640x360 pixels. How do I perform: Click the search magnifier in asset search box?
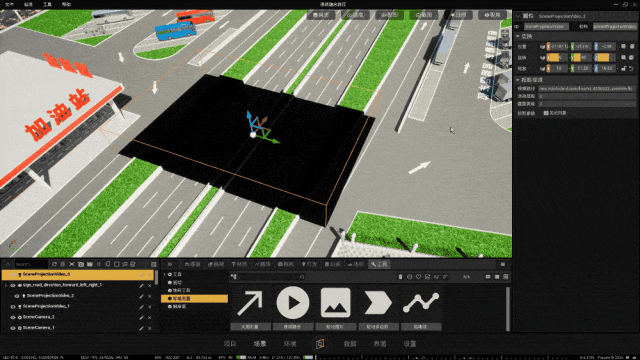pyautogui.click(x=302, y=277)
